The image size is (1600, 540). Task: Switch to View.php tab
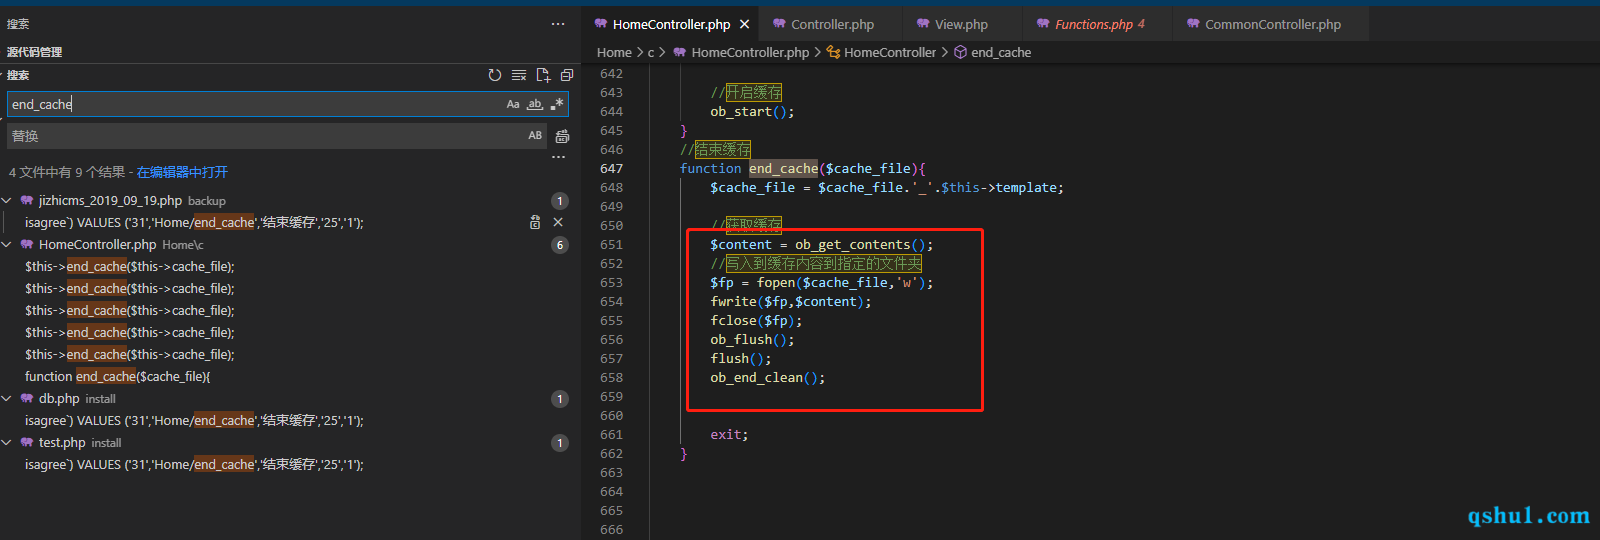[961, 24]
